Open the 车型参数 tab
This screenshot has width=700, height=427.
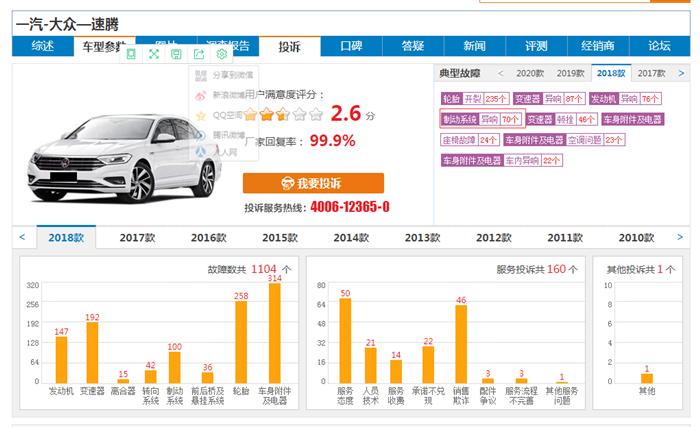tap(104, 46)
